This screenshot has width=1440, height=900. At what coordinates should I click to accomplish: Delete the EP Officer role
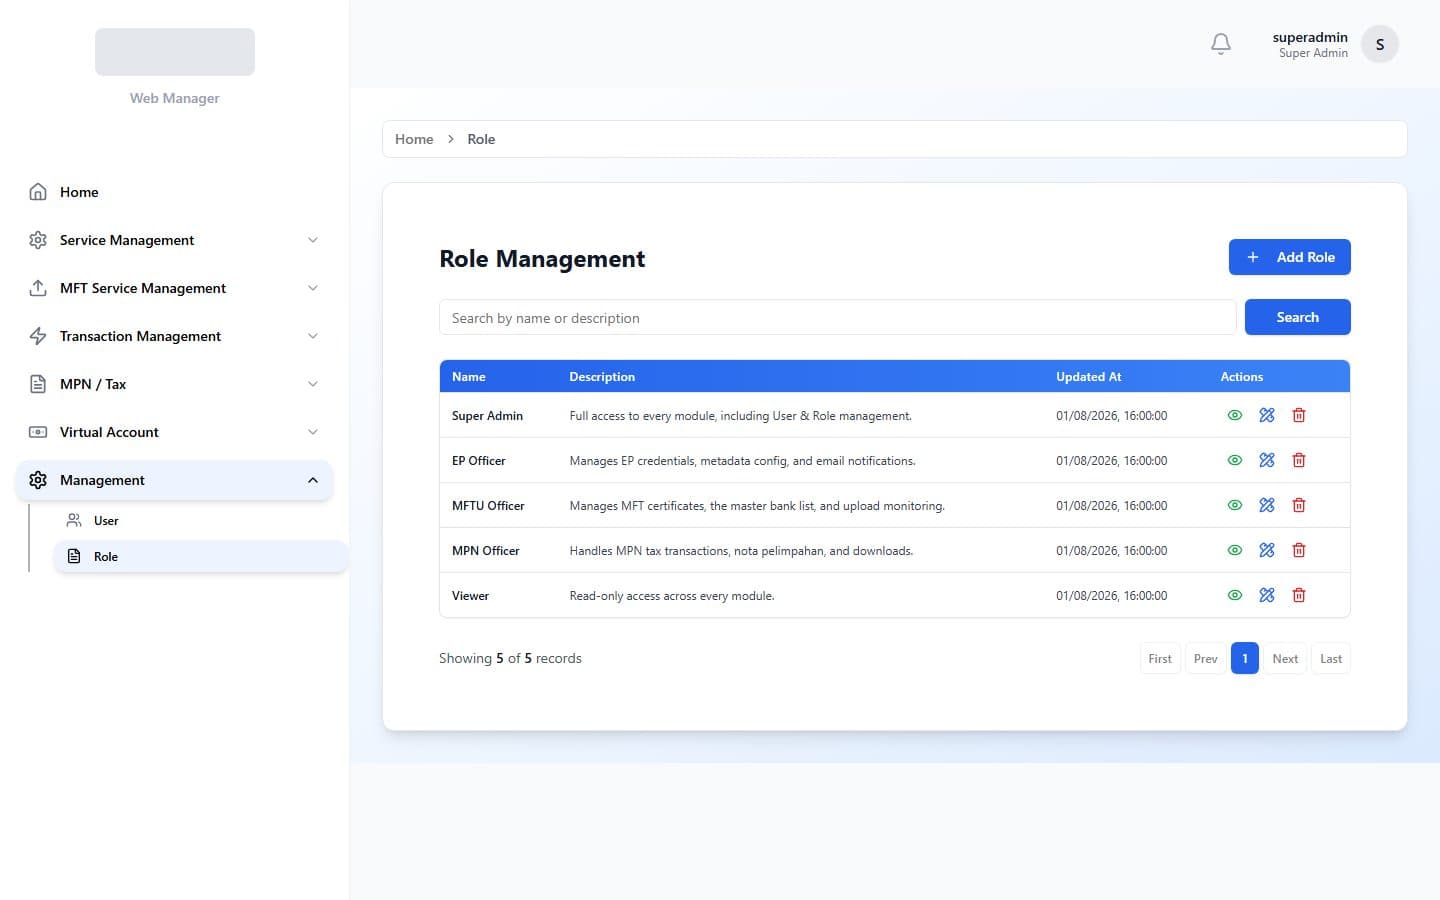(x=1299, y=460)
